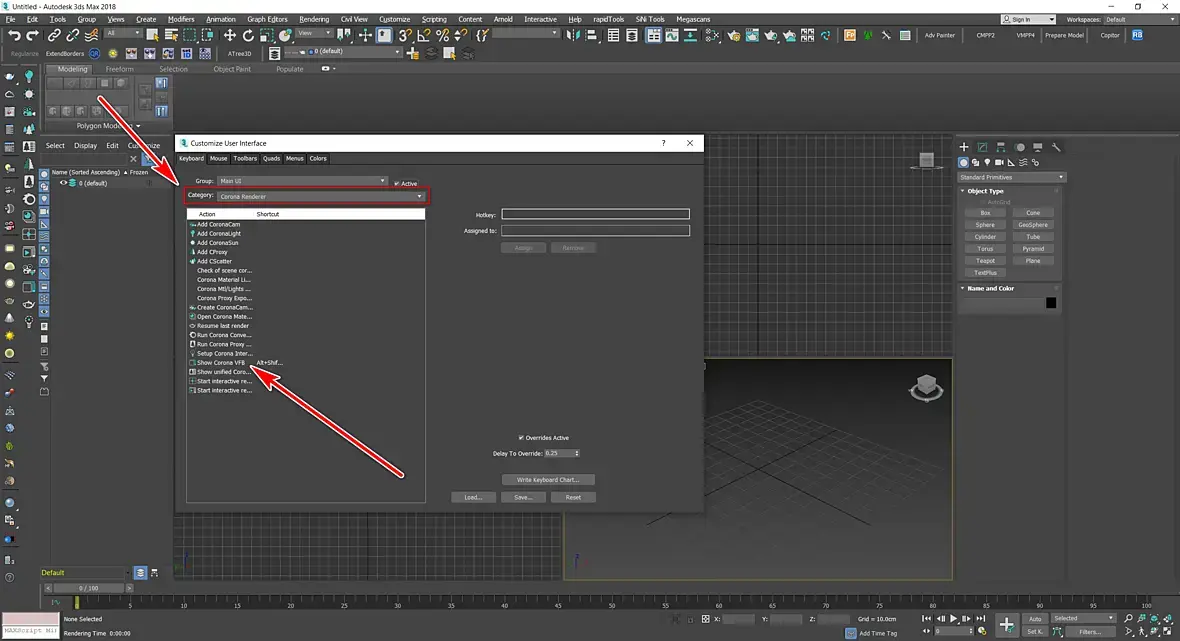Open the Rendering menu
The width and height of the screenshot is (1180, 641).
click(314, 20)
